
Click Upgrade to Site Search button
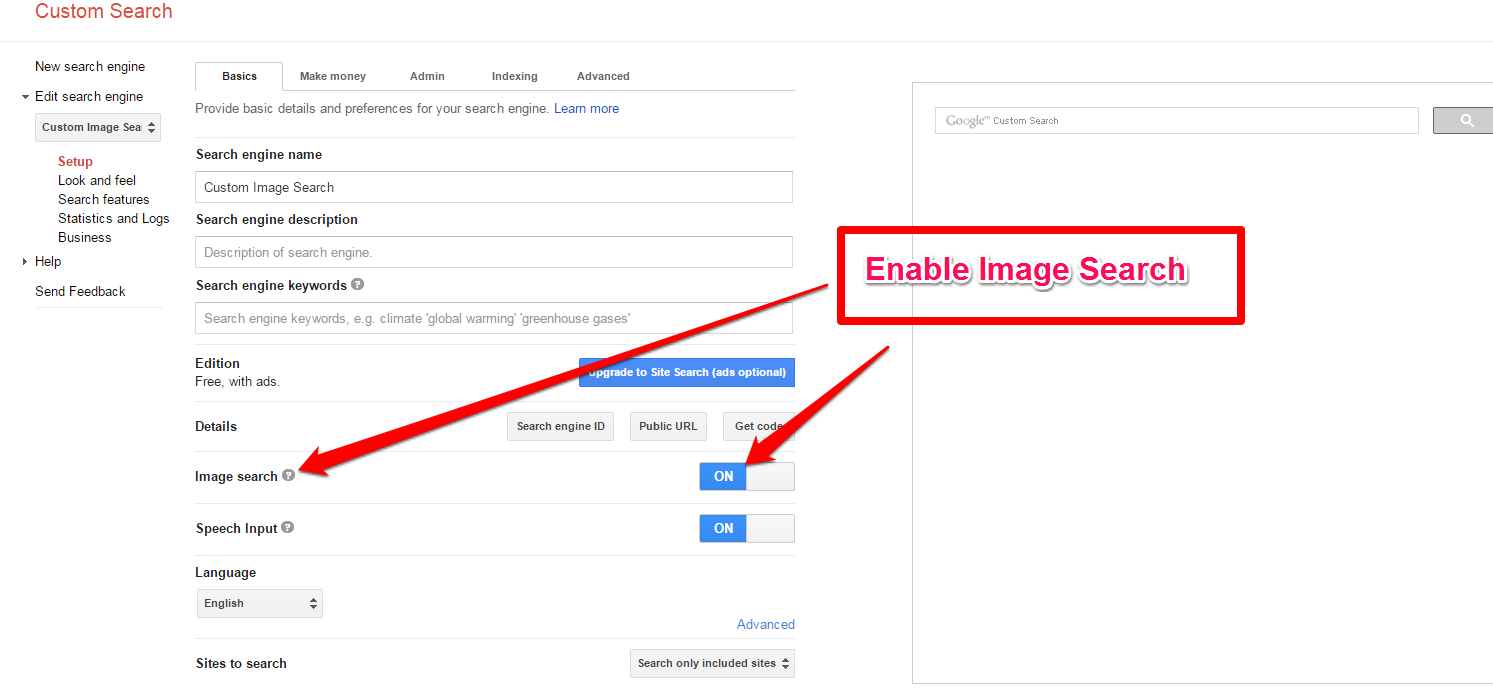tap(687, 372)
